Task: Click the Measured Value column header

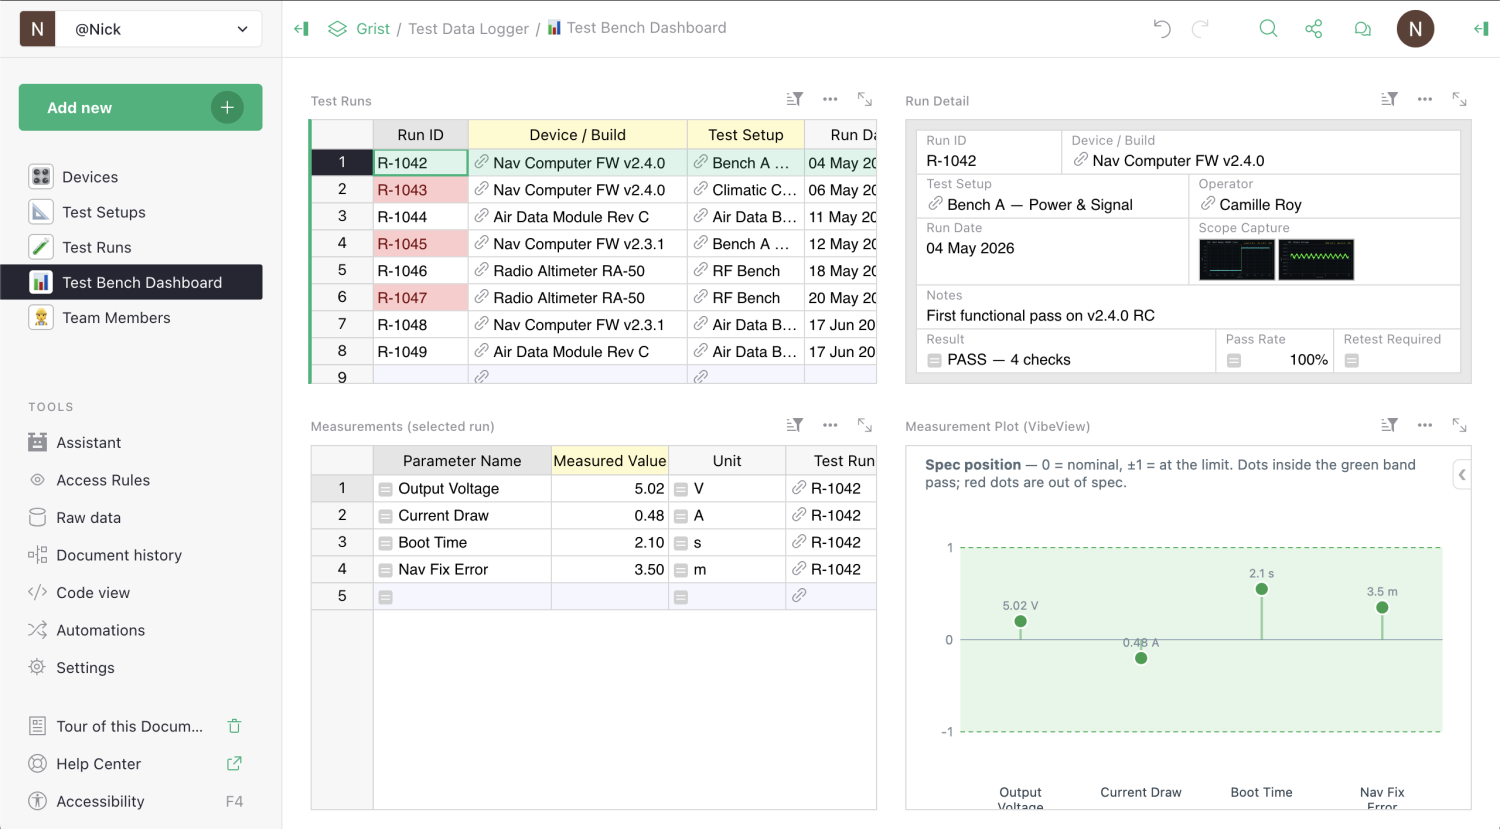Action: (x=610, y=461)
